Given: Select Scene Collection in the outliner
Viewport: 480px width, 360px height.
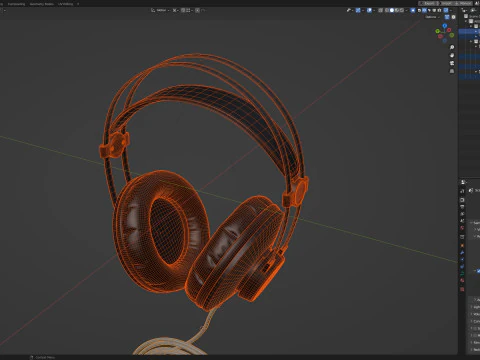Looking at the screenshot, I should coord(473,16).
